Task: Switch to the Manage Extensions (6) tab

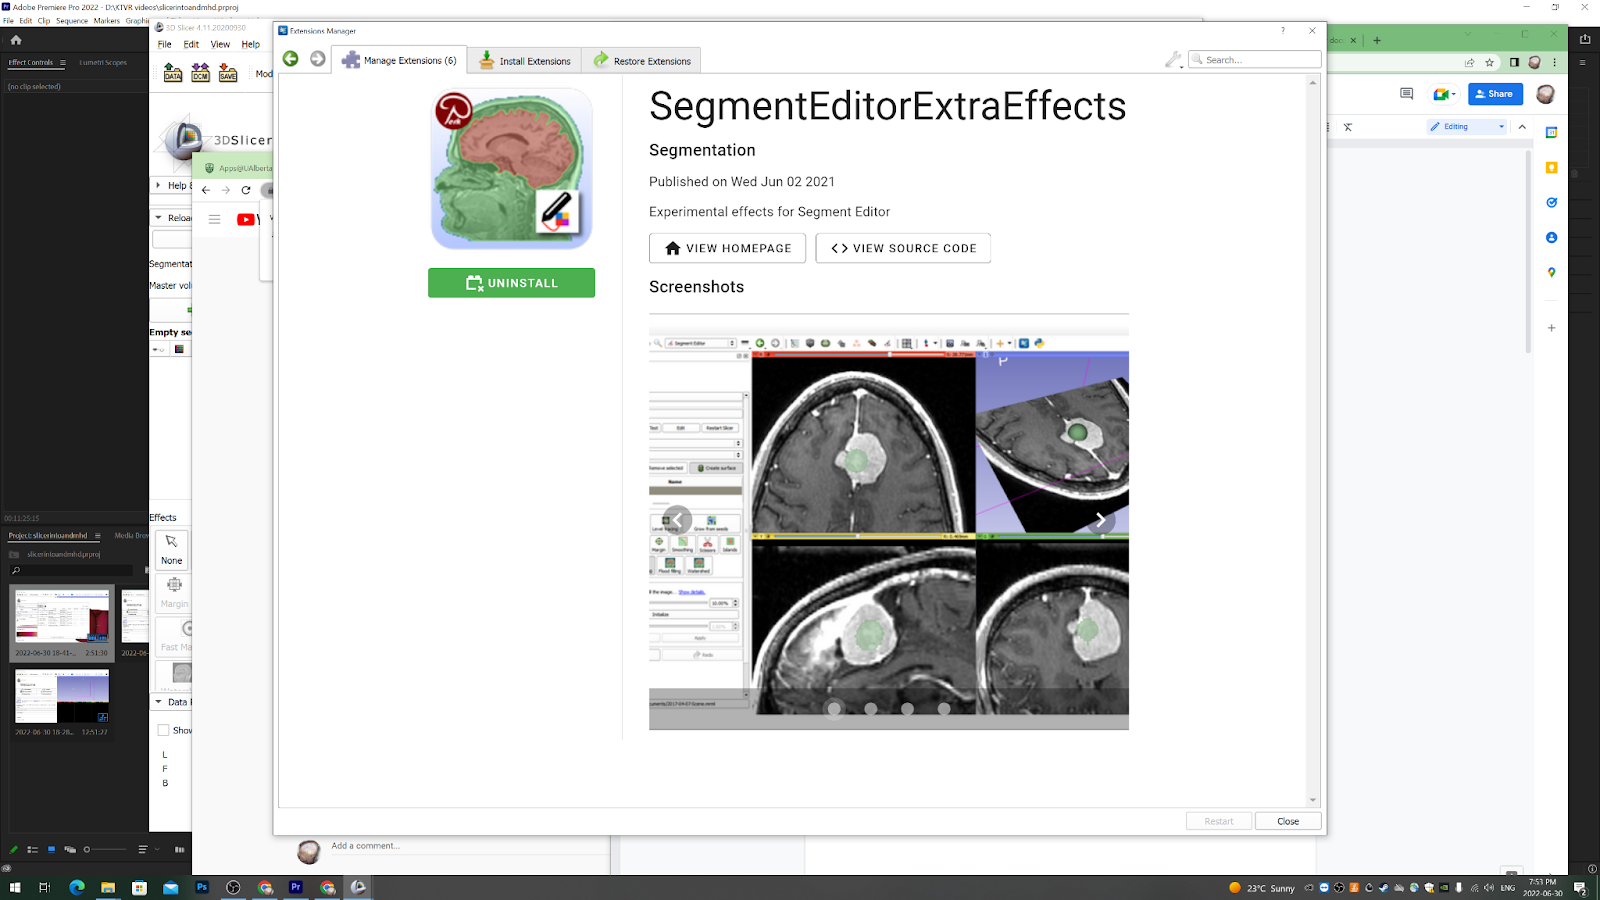Action: 400,60
